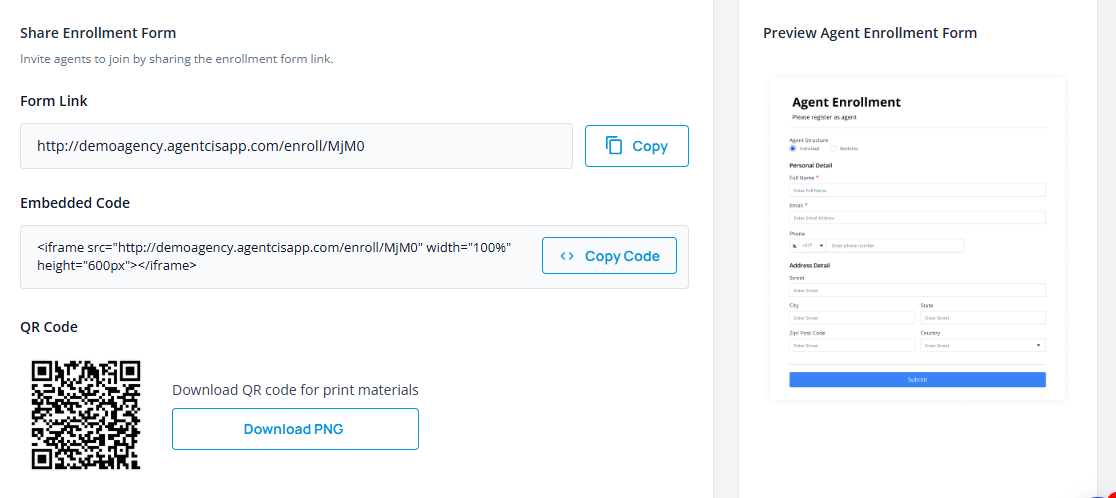Focus the Email address input field

coord(917,217)
